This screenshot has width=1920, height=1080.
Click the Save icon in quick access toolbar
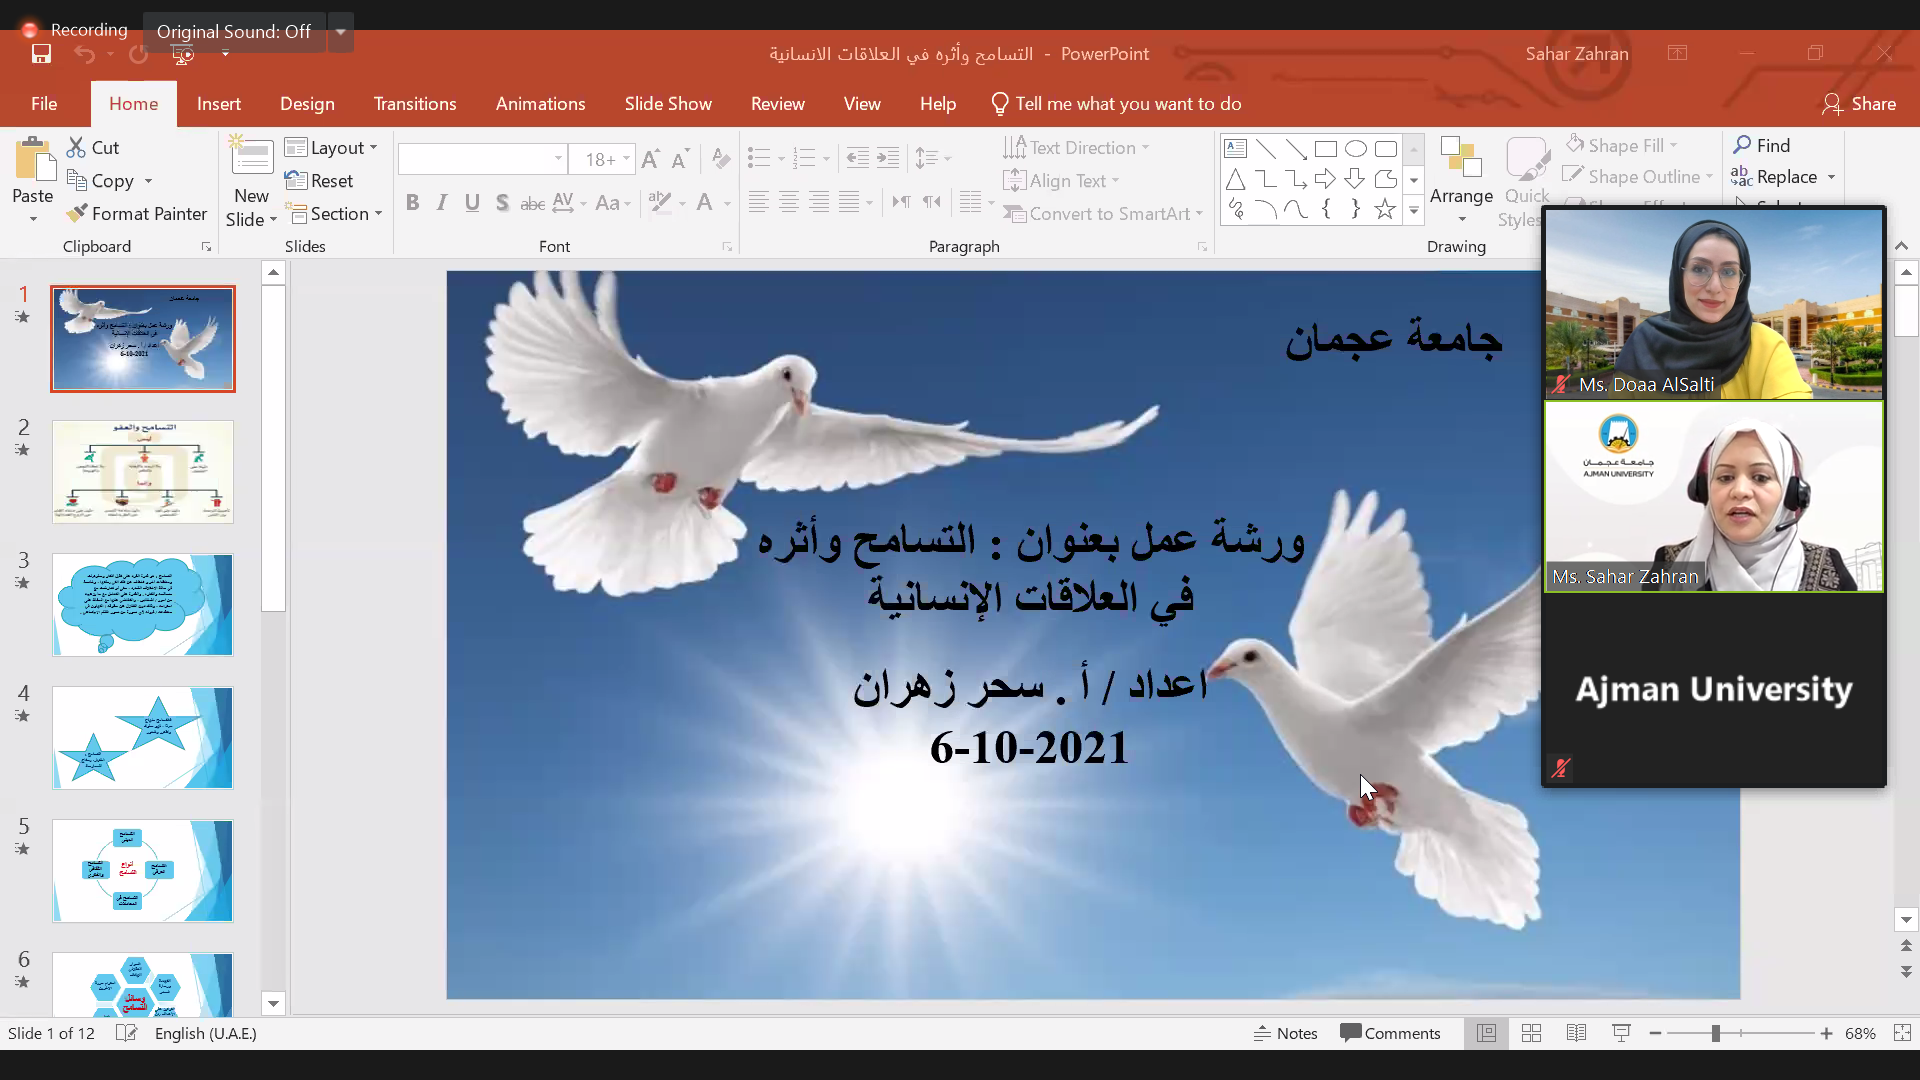click(41, 54)
